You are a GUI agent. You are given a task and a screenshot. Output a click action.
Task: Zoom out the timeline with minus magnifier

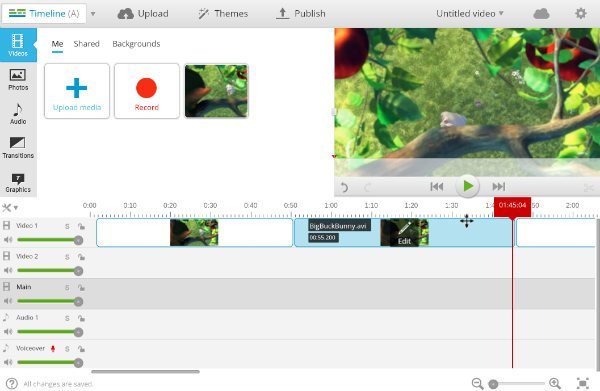(477, 383)
